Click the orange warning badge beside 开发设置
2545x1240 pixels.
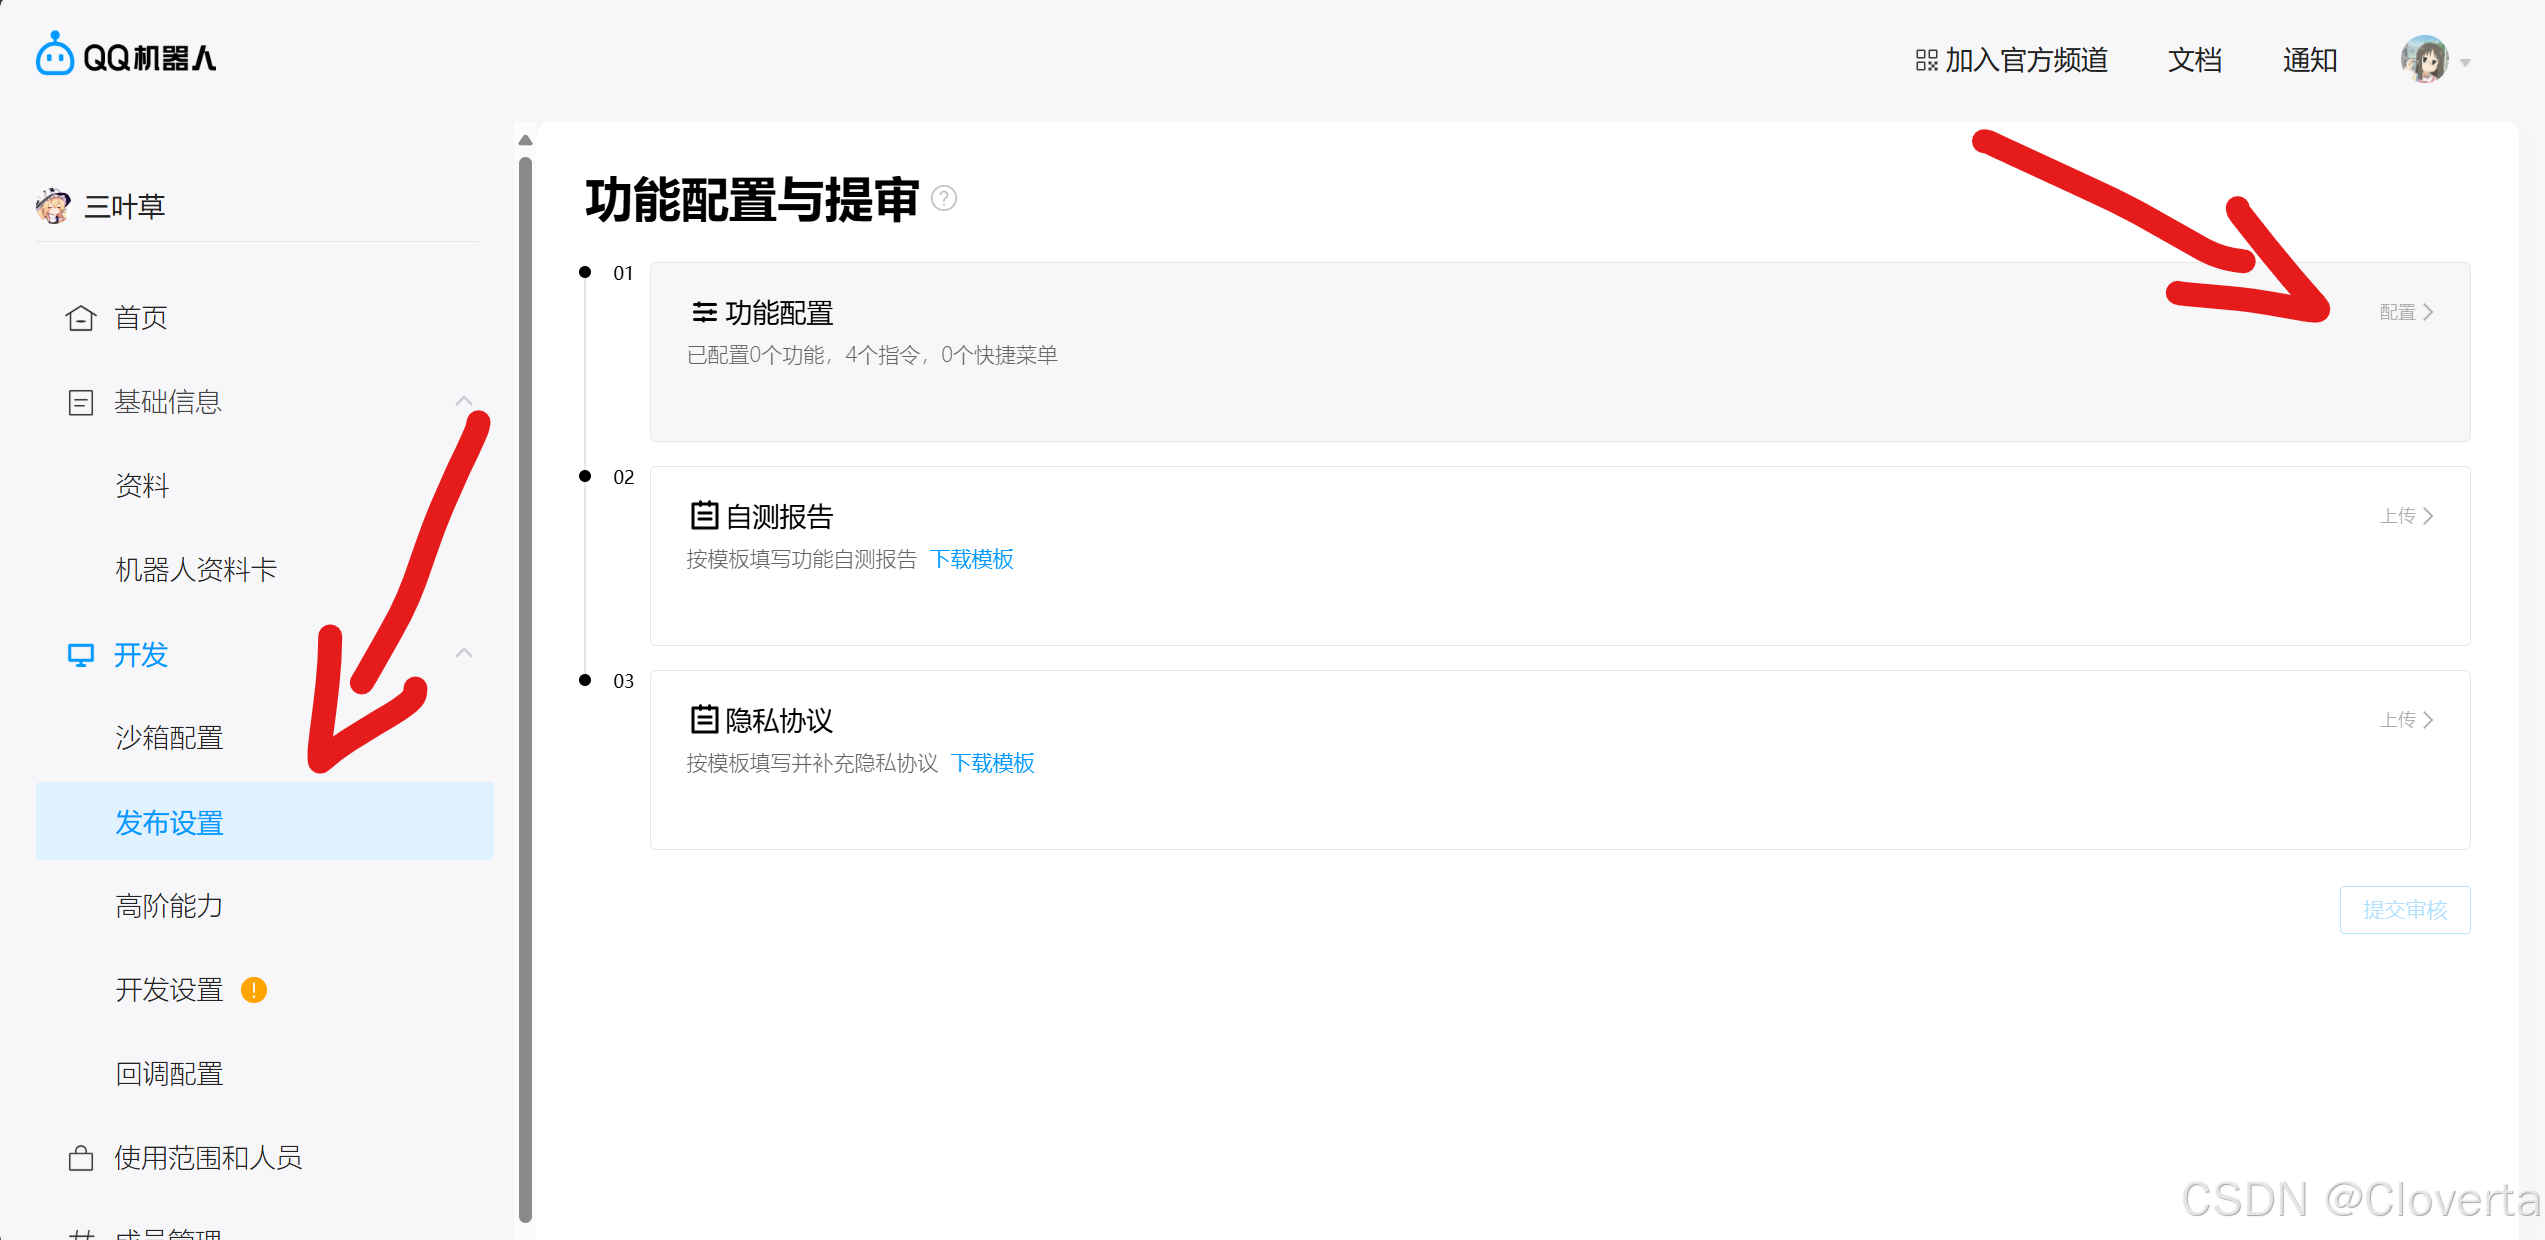click(254, 990)
